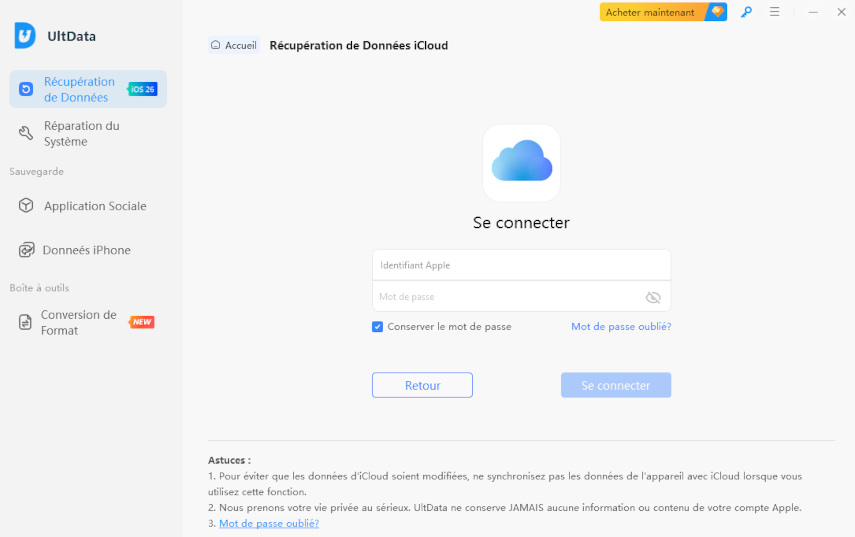Open Mot de passe oublié link in Astuces
The height and width of the screenshot is (537, 855).
tap(269, 523)
